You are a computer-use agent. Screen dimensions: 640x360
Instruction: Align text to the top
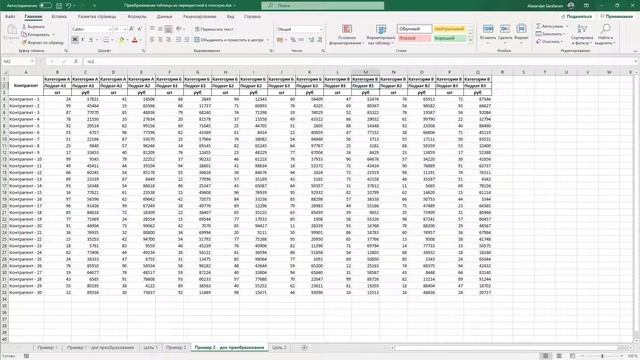[x=152, y=29]
